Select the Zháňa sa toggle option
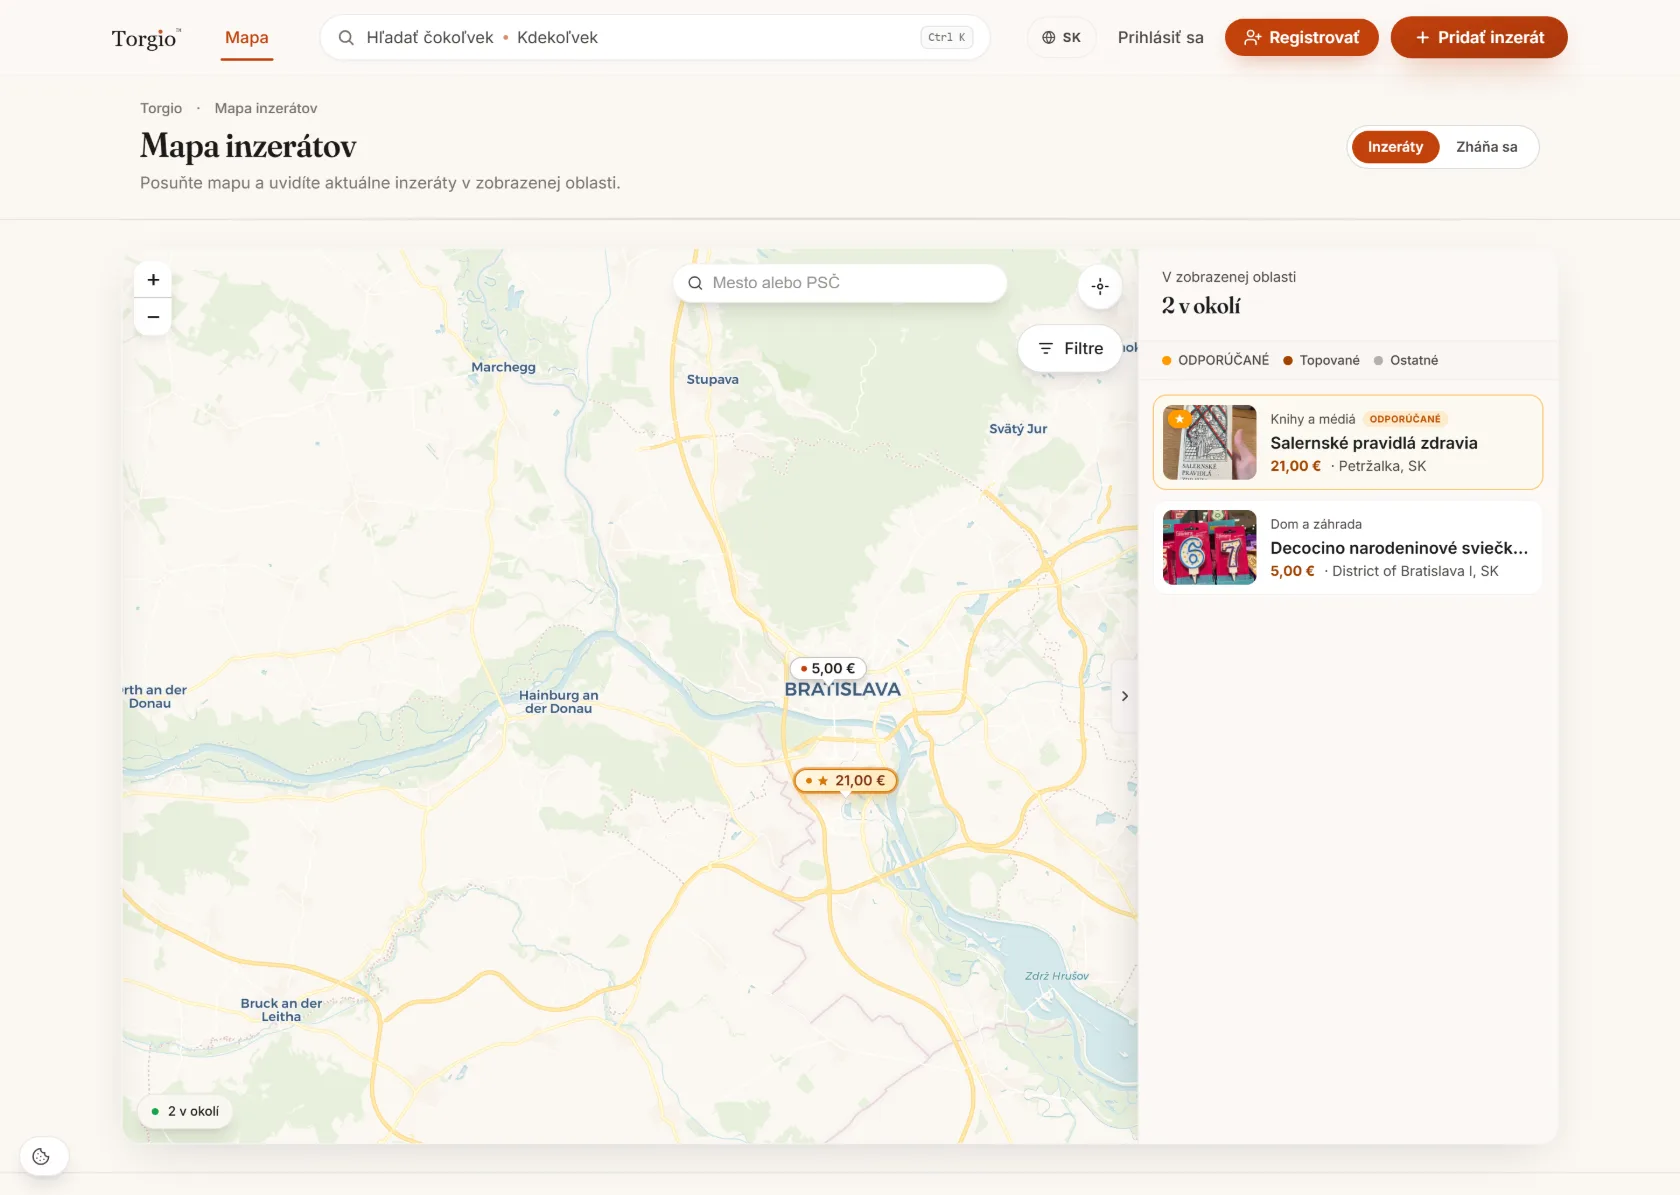Viewport: 1680px width, 1195px height. [1486, 147]
